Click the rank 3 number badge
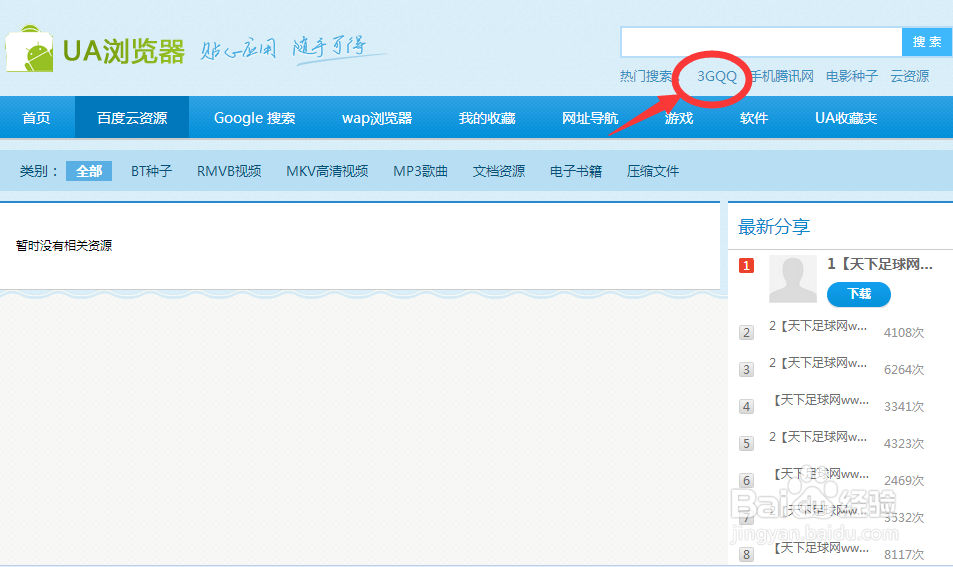 click(746, 369)
